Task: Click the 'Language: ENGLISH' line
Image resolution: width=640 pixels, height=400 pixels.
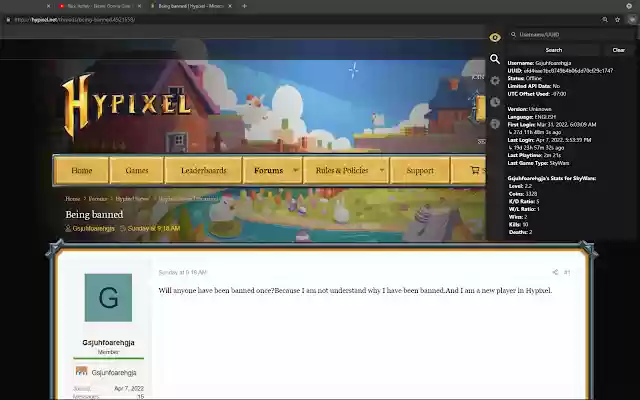Action: click(531, 117)
